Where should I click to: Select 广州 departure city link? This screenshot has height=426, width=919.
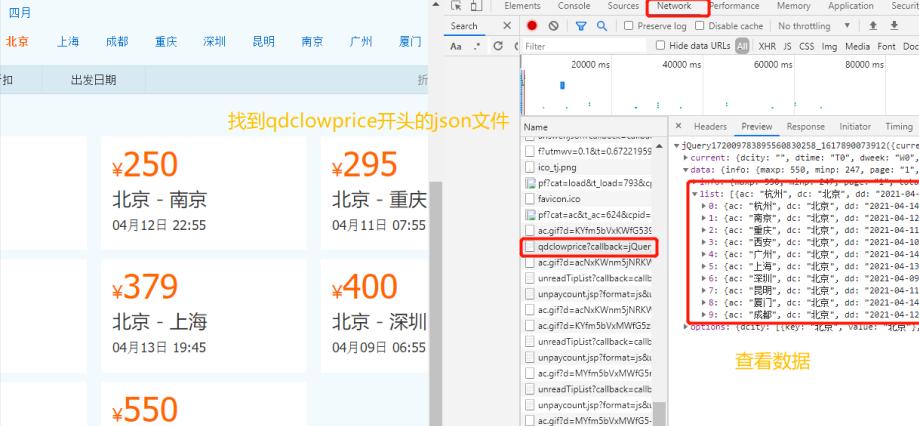pyautogui.click(x=361, y=42)
